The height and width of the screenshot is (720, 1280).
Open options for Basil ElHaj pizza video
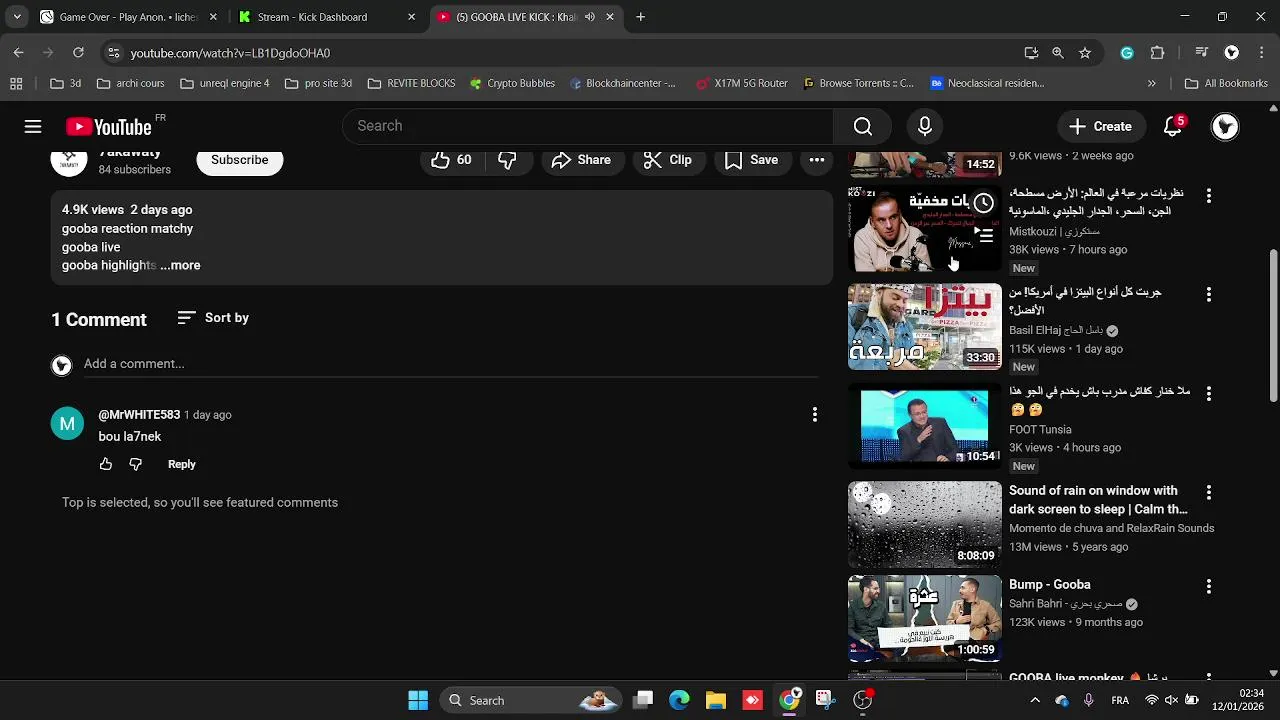pyautogui.click(x=1208, y=295)
